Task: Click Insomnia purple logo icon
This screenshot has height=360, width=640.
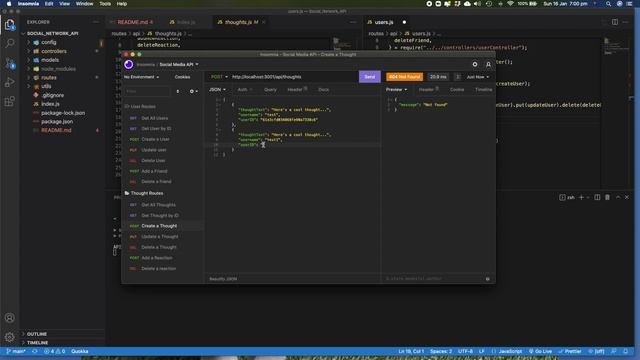Action: [129, 64]
